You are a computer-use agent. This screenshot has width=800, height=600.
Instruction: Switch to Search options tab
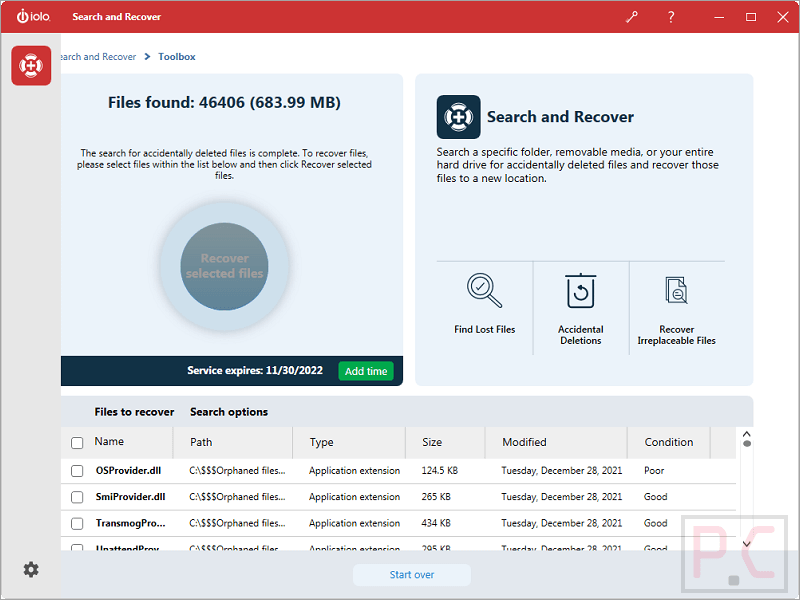[x=229, y=412]
